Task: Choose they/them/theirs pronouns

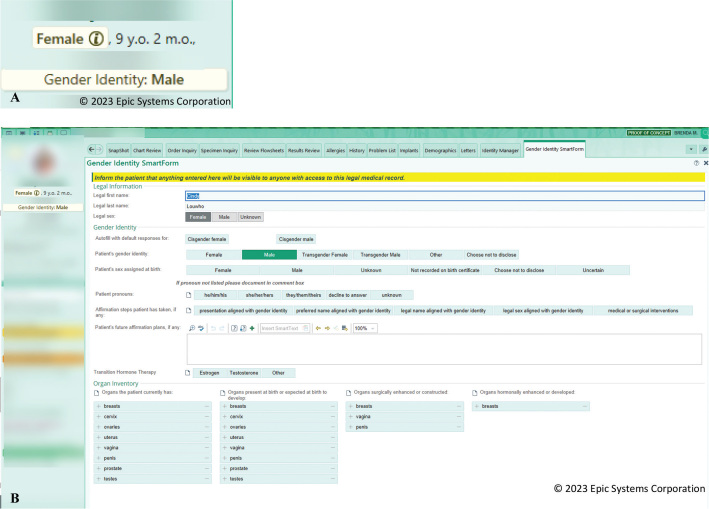Action: [303, 295]
